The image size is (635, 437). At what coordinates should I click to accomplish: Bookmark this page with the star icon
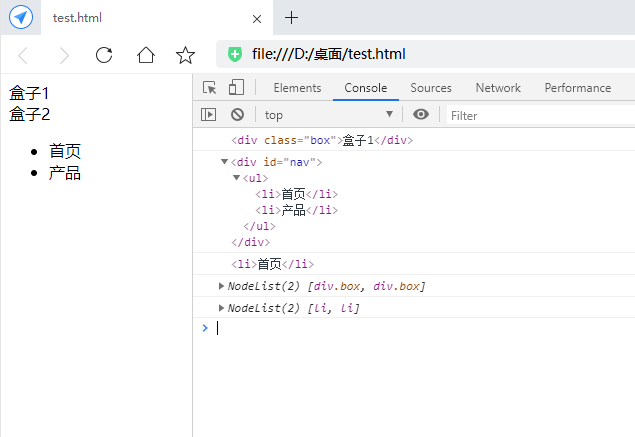[185, 55]
